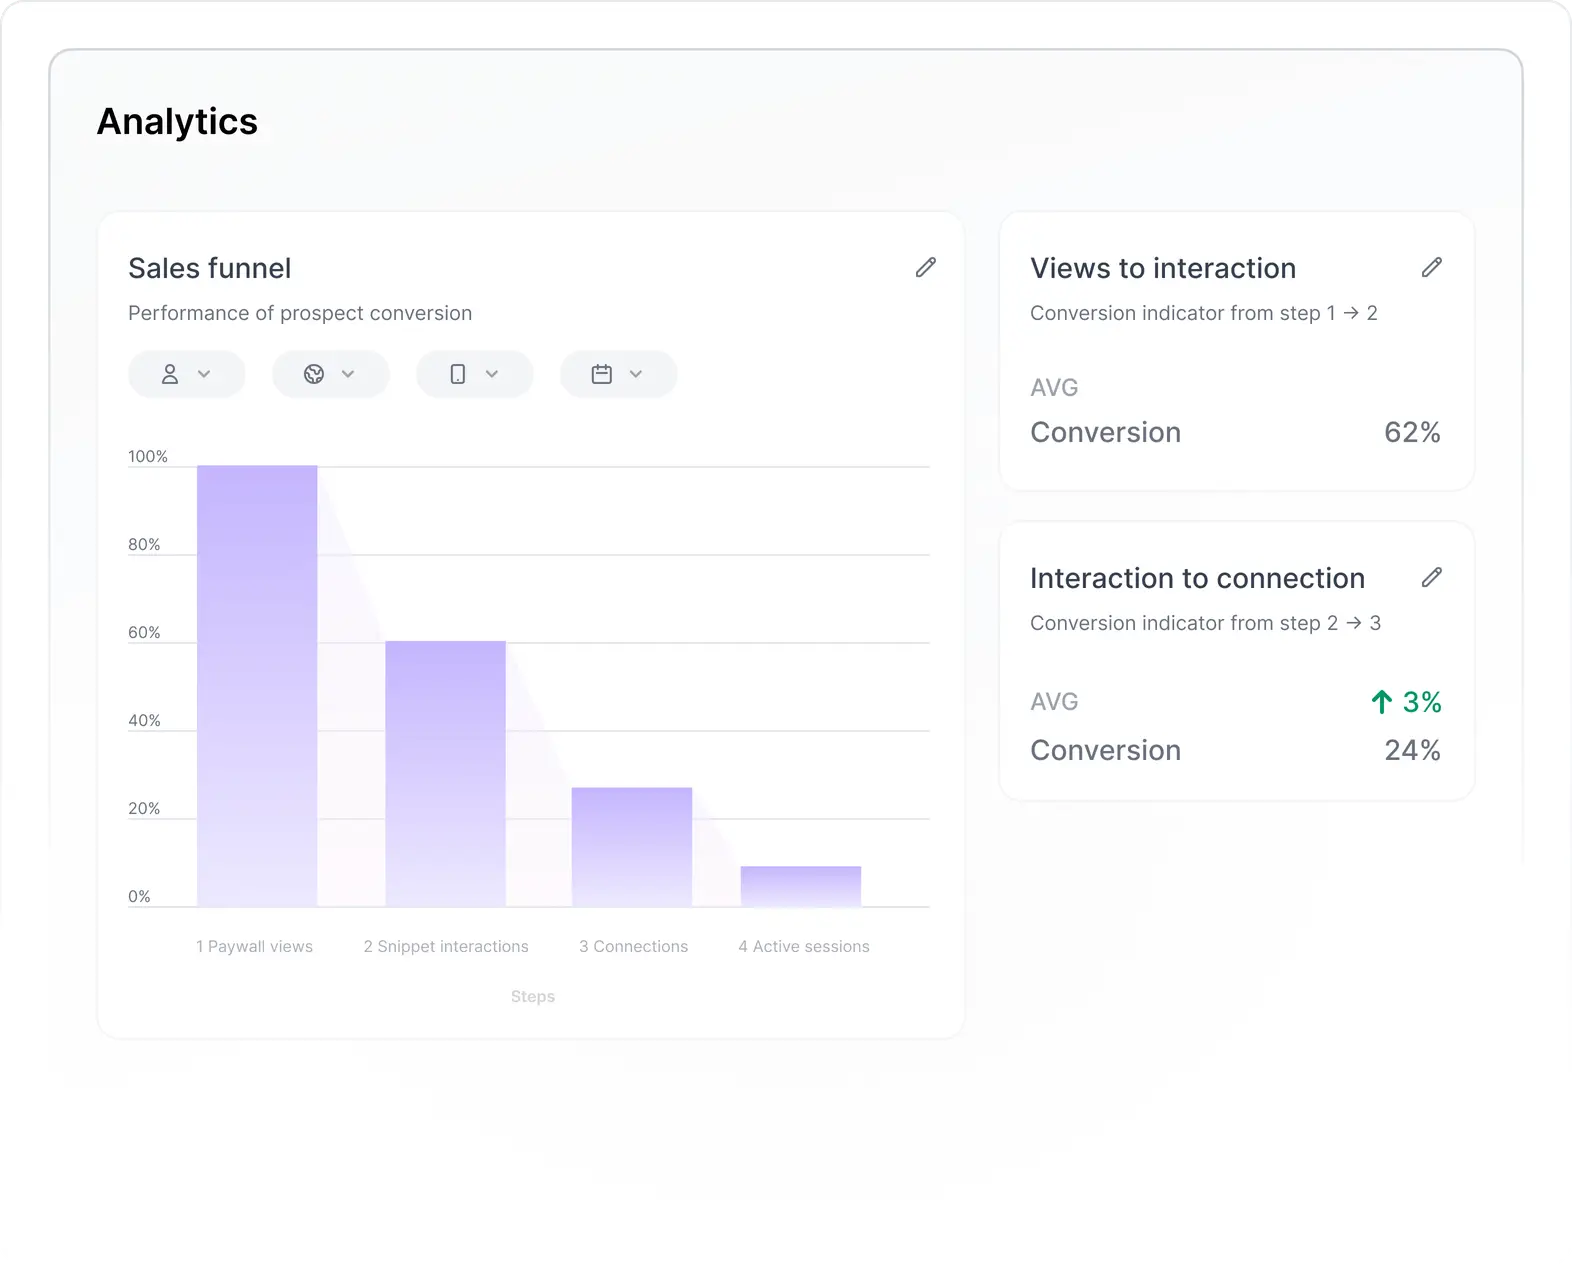Open the user filter dropdown
Viewport: 1572px width, 1264px height.
pyautogui.click(x=186, y=374)
